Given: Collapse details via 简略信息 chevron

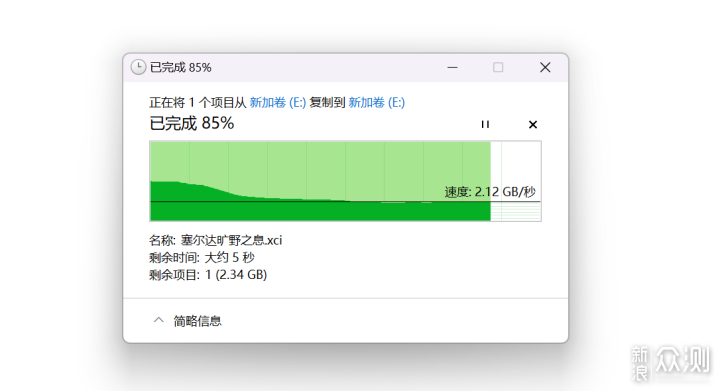Looking at the screenshot, I should click(x=158, y=320).
